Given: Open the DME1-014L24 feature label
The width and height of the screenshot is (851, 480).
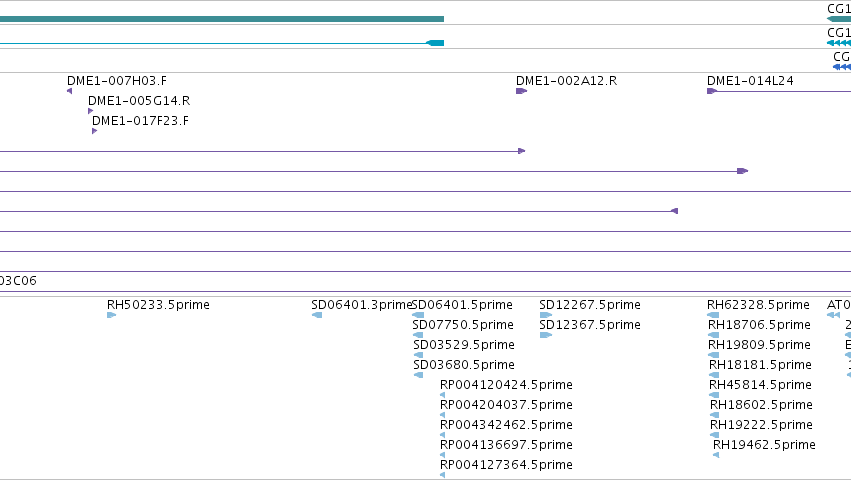Looking at the screenshot, I should pos(750,81).
